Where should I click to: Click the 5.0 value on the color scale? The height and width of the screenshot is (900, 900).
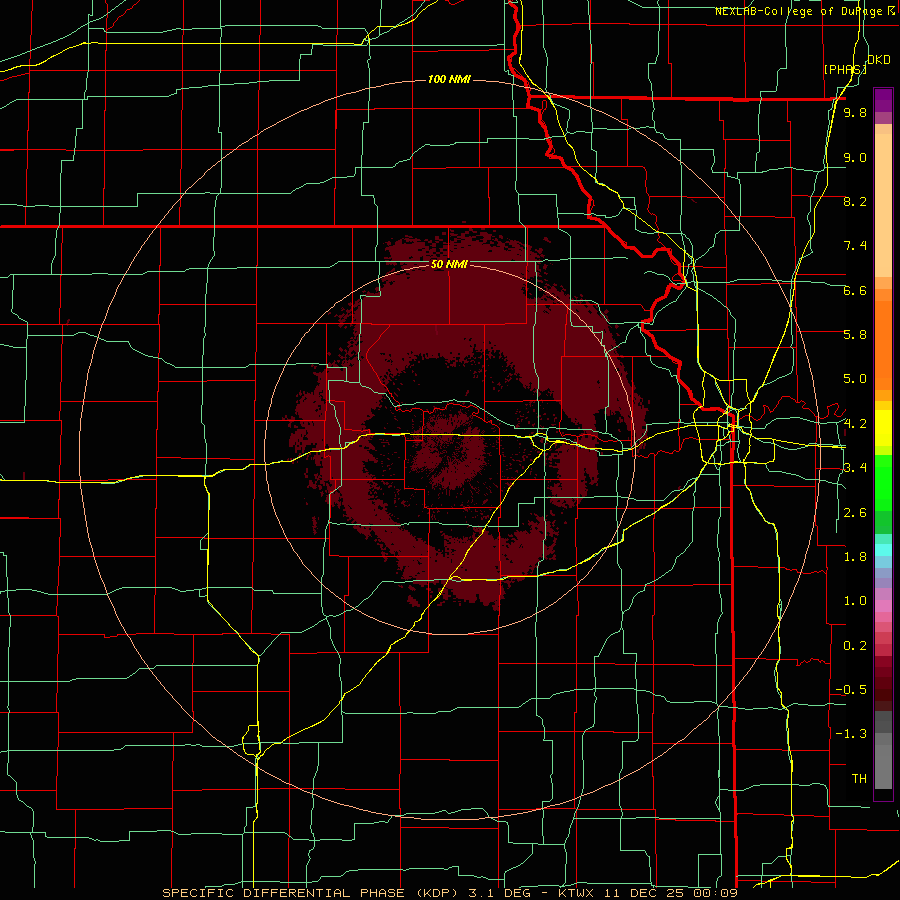click(855, 379)
